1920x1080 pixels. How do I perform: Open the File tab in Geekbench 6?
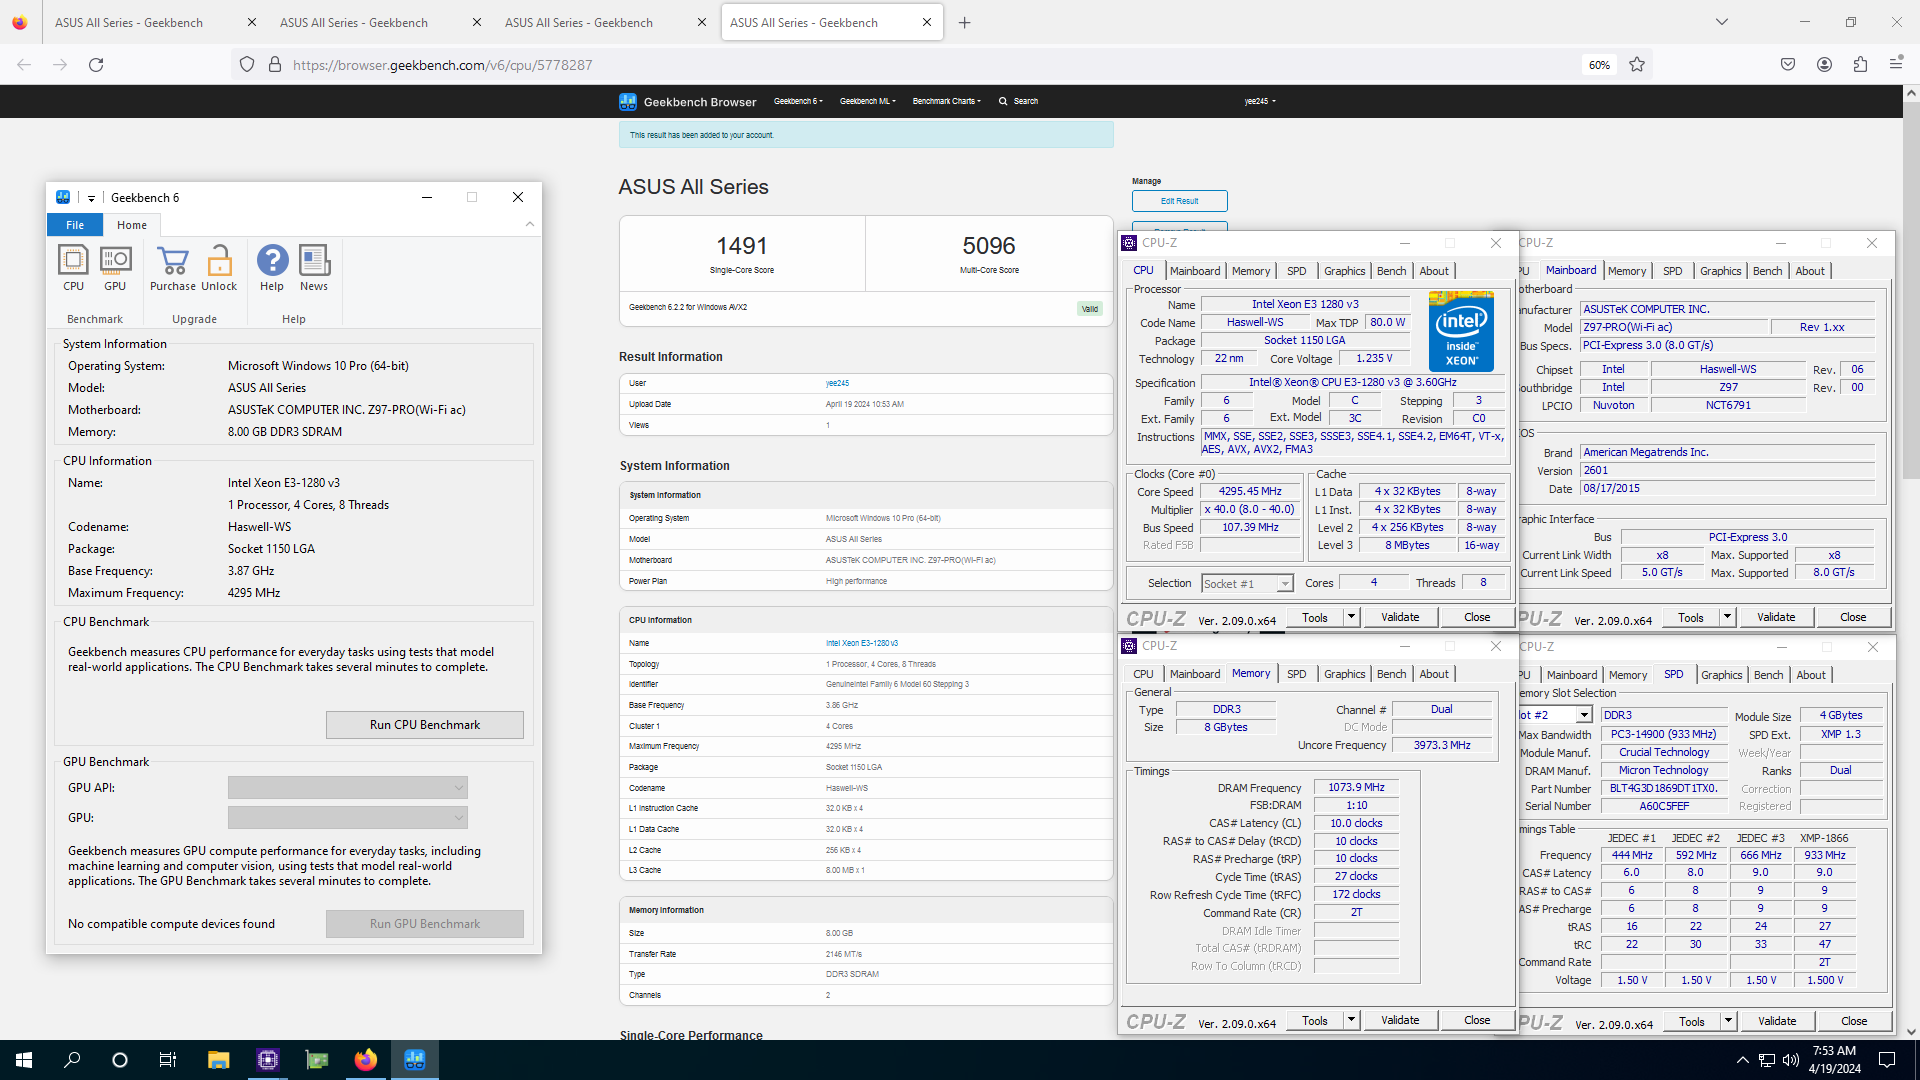coord(75,225)
